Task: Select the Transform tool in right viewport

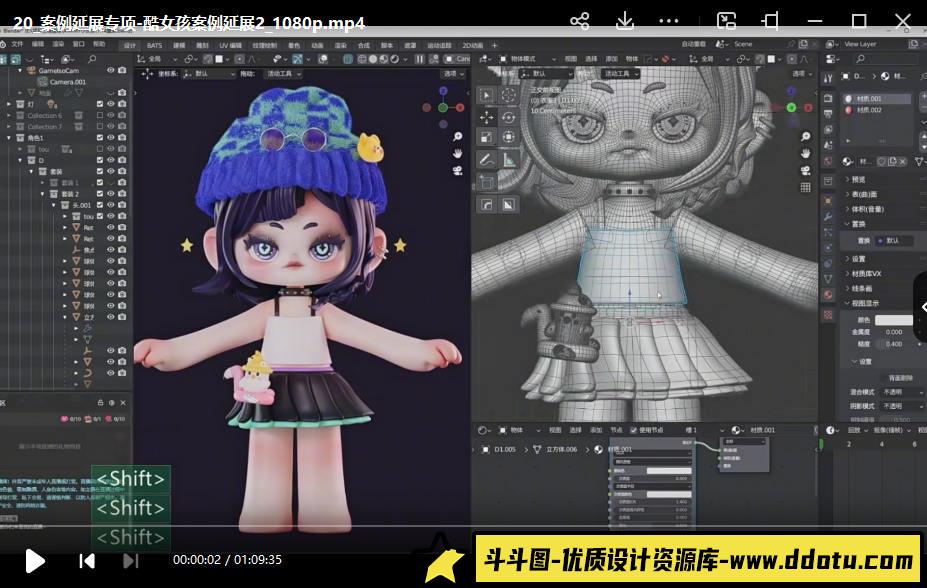Action: click(x=508, y=138)
